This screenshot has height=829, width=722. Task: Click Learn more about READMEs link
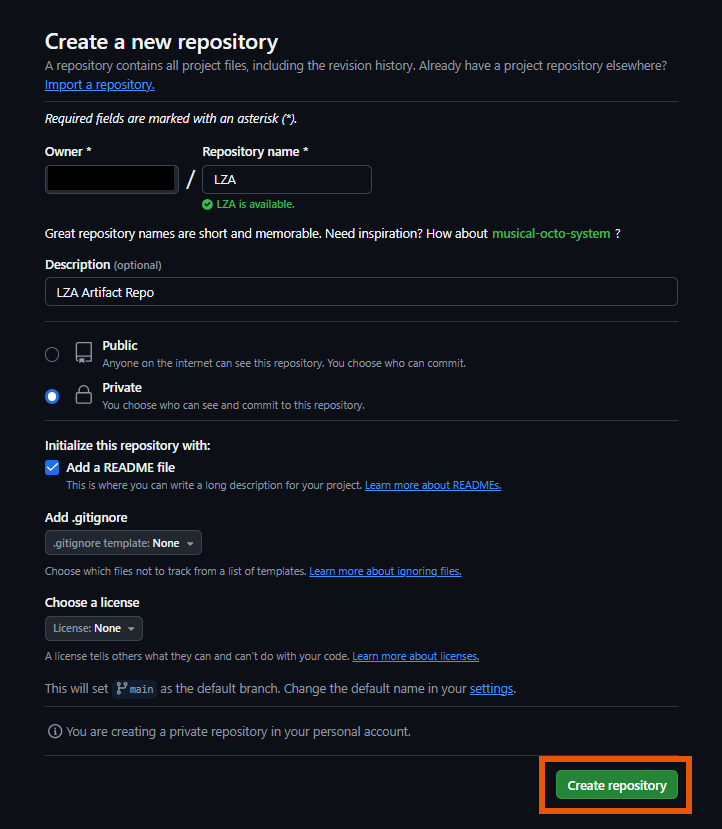coord(432,484)
